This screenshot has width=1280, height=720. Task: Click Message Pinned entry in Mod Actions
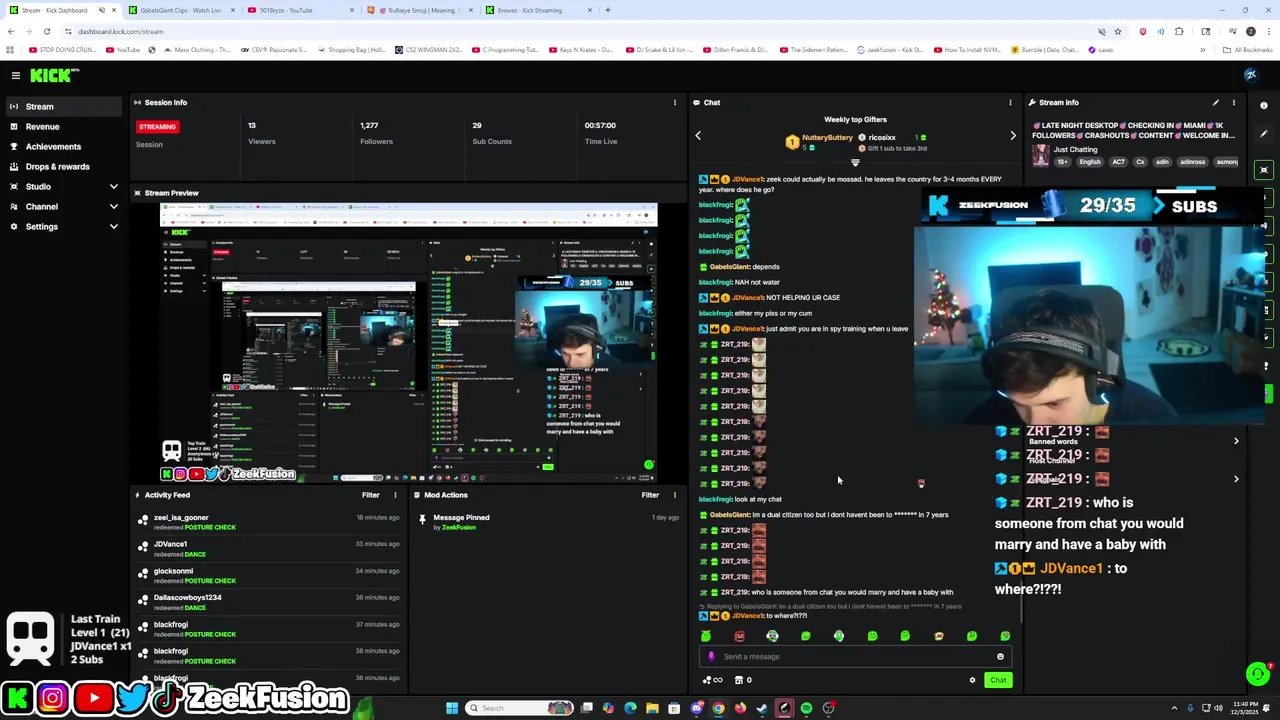click(x=461, y=518)
